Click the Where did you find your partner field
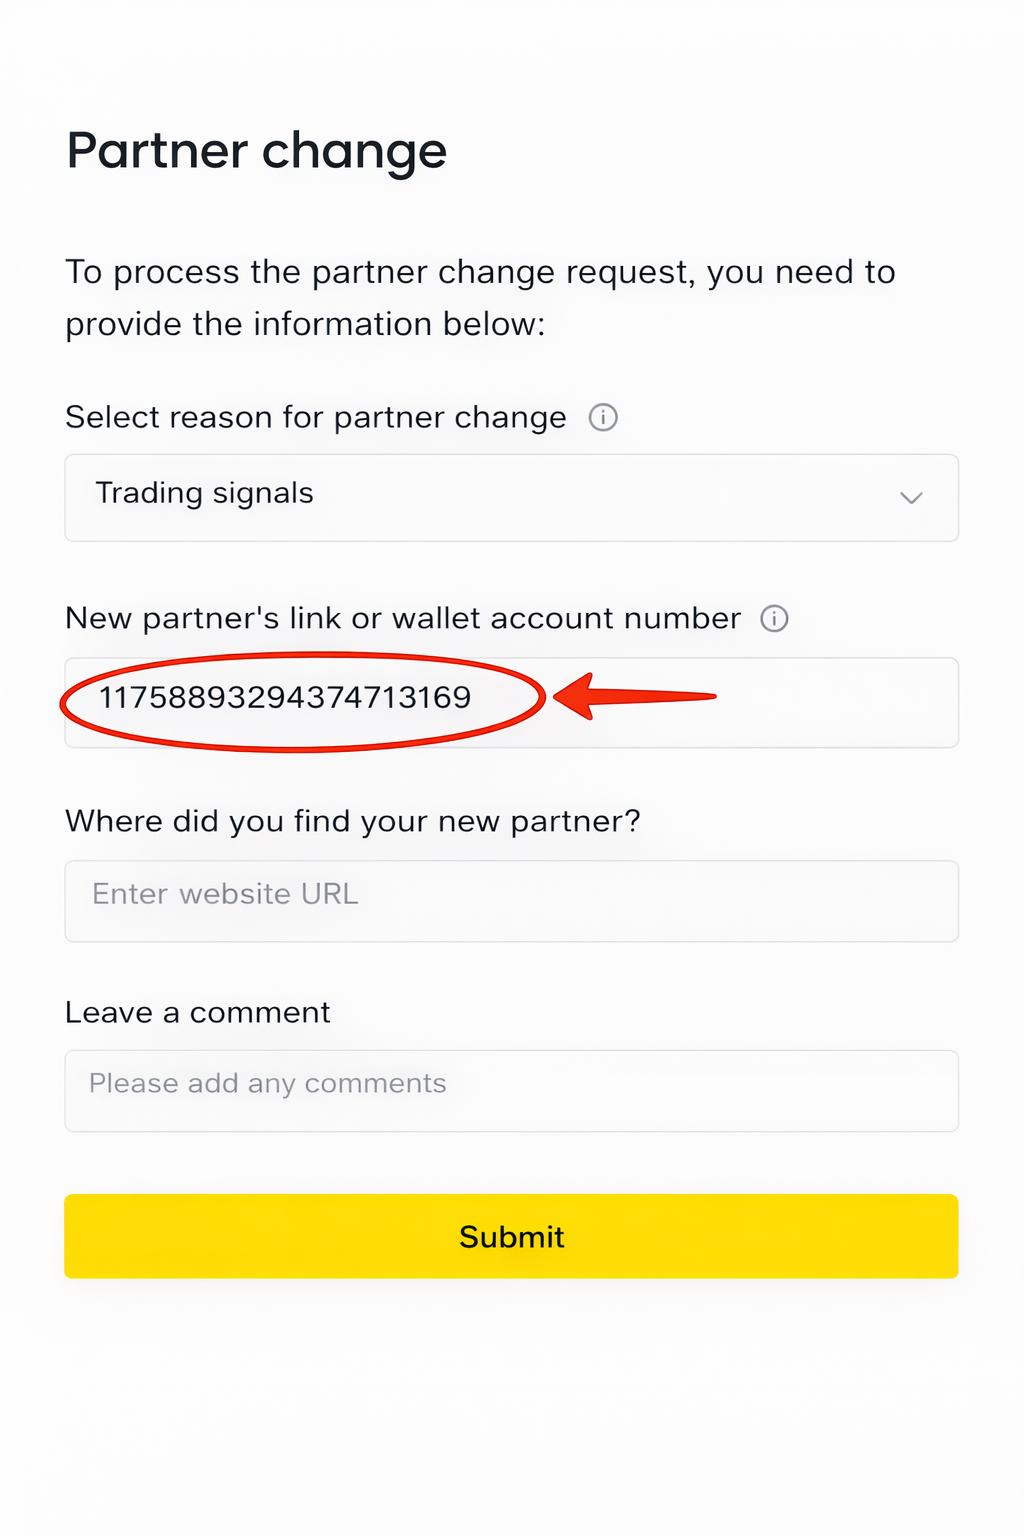 click(x=511, y=900)
